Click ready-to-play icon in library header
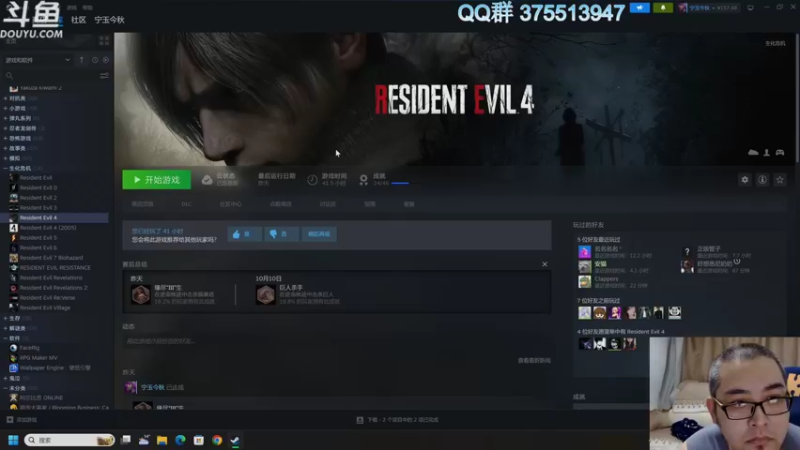This screenshot has width=800, height=450. (106, 60)
